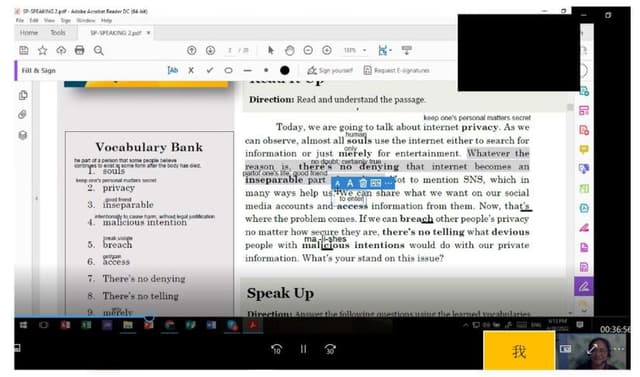The width and height of the screenshot is (640, 377).
Task: Open the File menu
Action: pos(20,20)
